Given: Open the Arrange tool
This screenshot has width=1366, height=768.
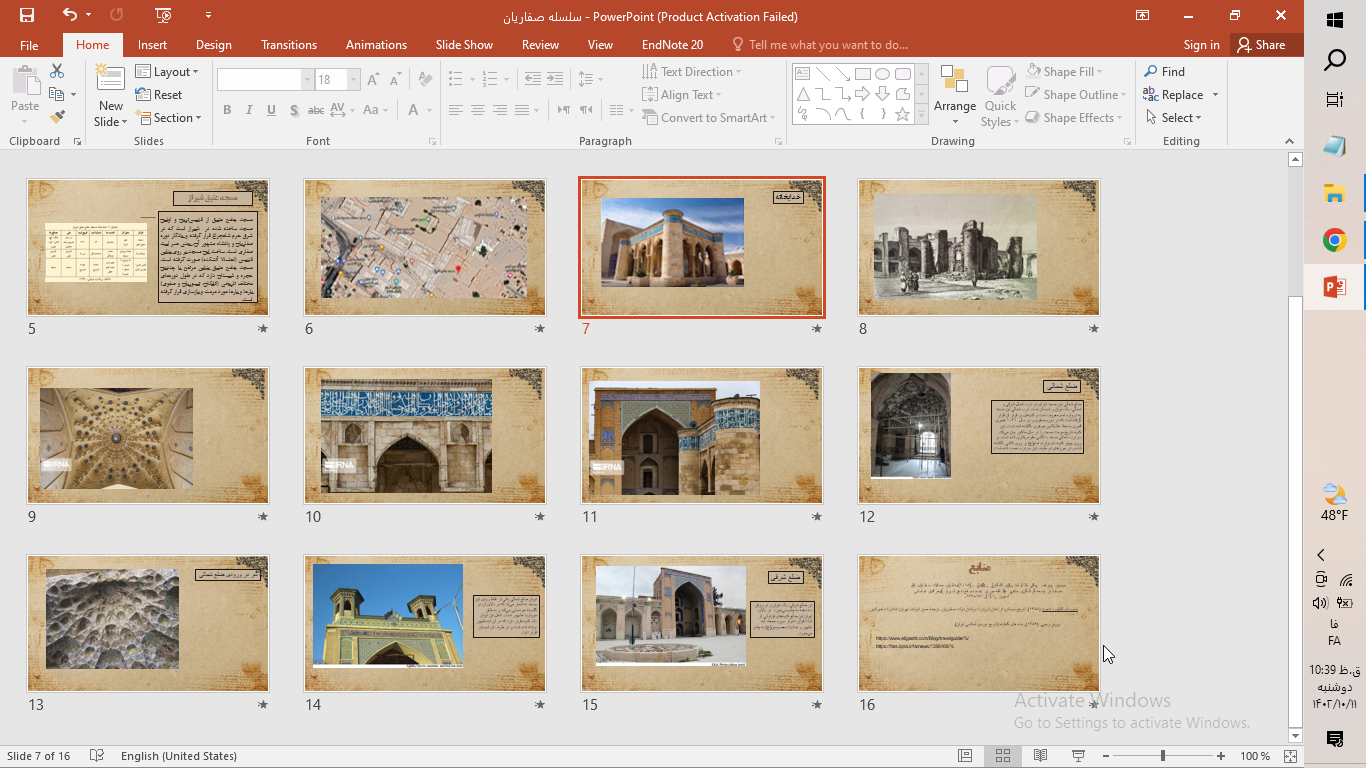Looking at the screenshot, I should [954, 92].
